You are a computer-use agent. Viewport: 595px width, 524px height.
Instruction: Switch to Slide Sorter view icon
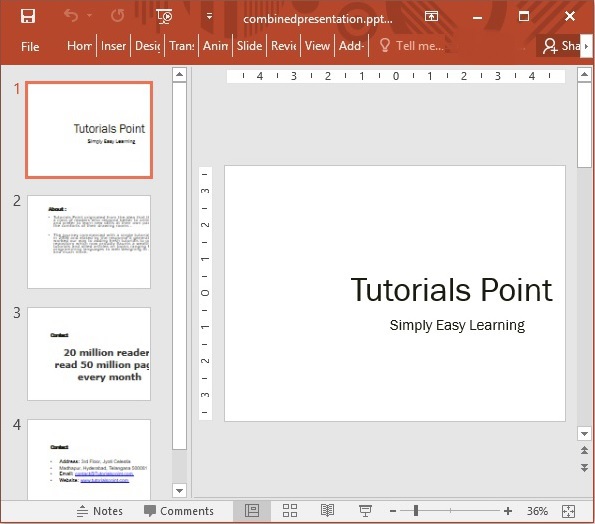290,511
